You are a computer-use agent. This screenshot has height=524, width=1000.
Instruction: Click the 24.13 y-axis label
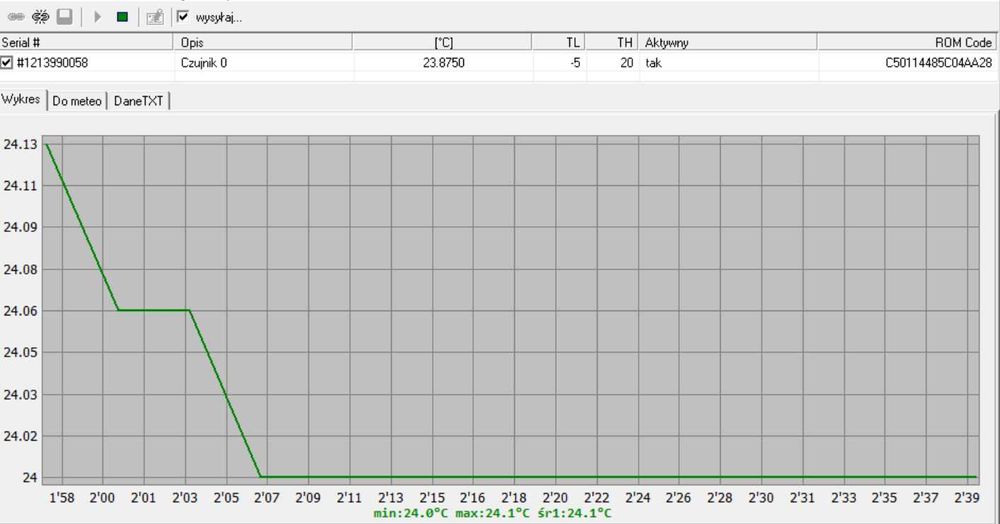pos(20,144)
